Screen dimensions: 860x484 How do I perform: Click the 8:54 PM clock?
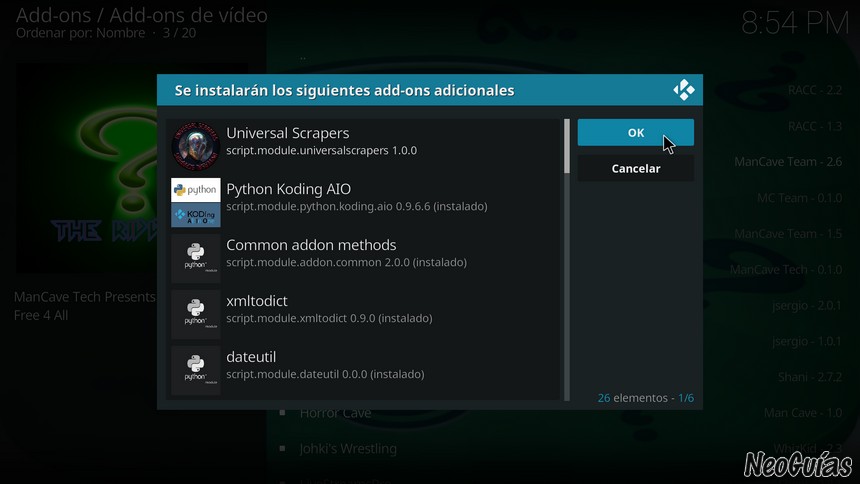795,24
